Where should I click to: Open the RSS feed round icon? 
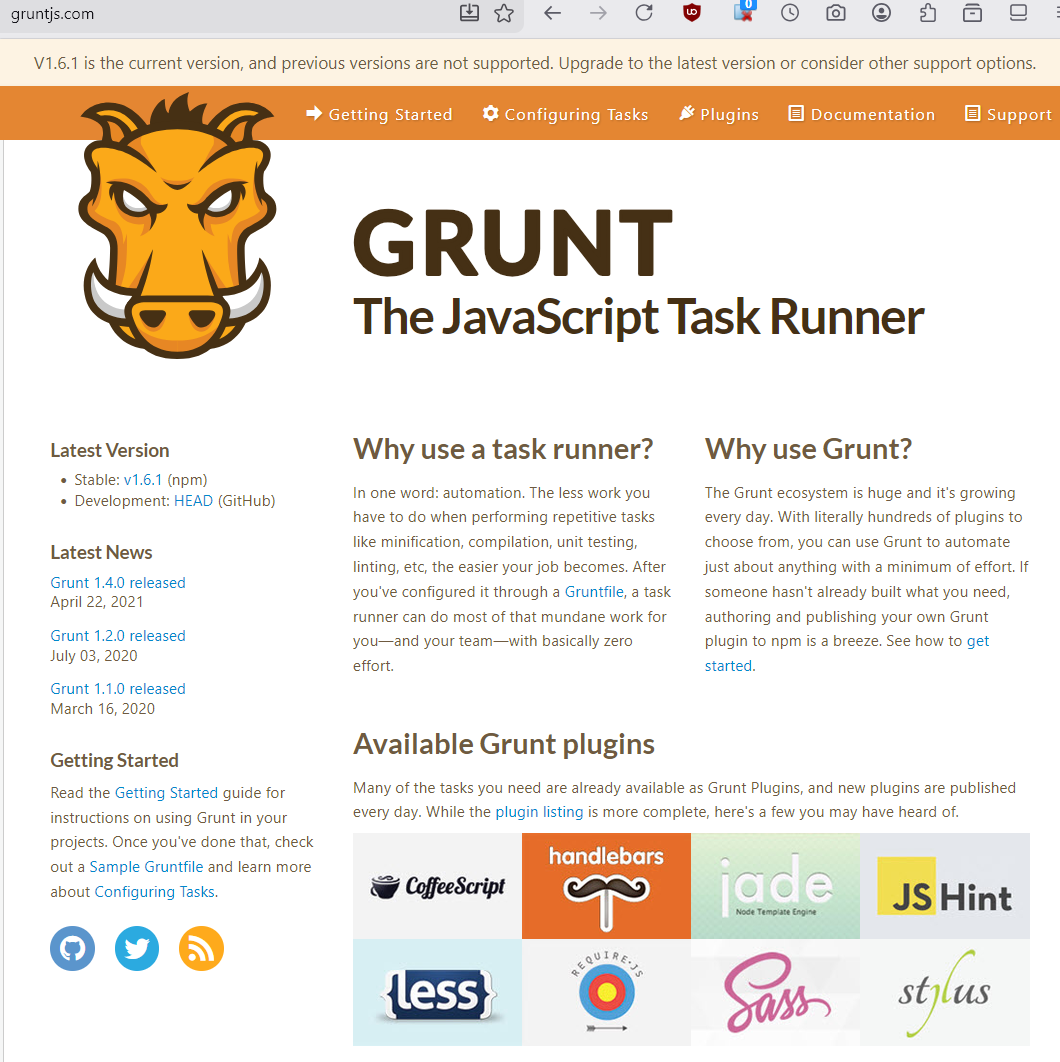coord(201,948)
